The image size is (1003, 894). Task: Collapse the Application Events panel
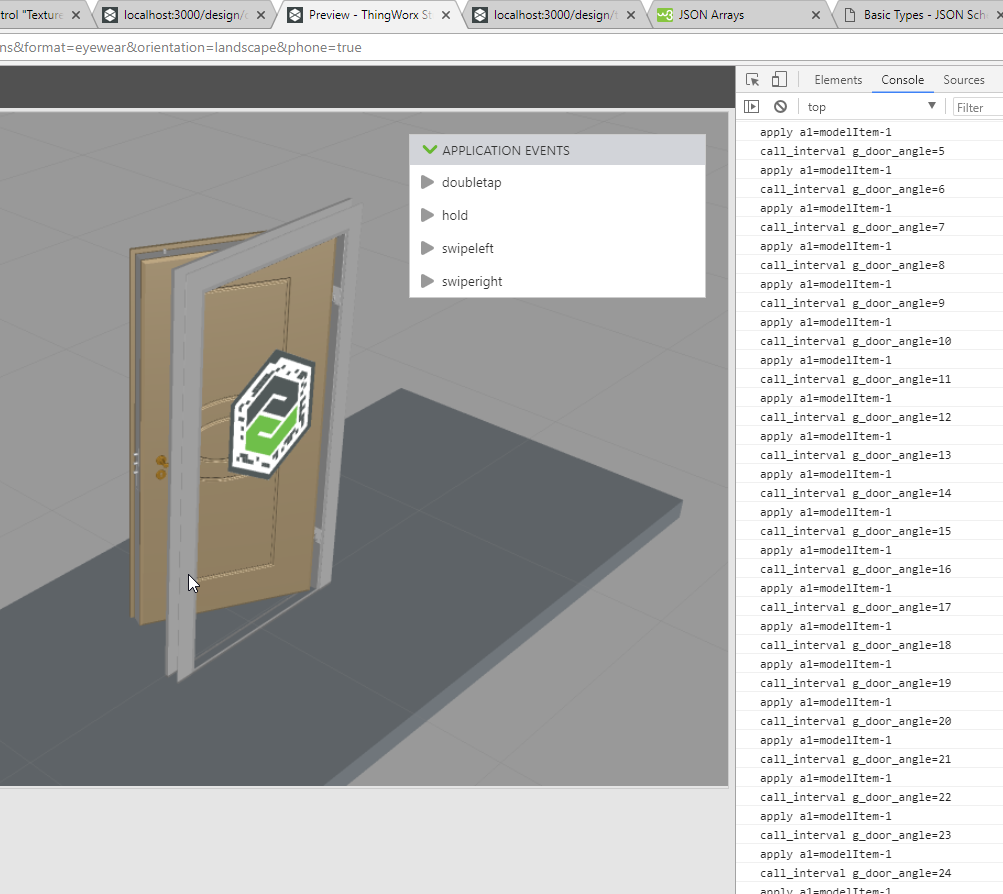pyautogui.click(x=430, y=150)
